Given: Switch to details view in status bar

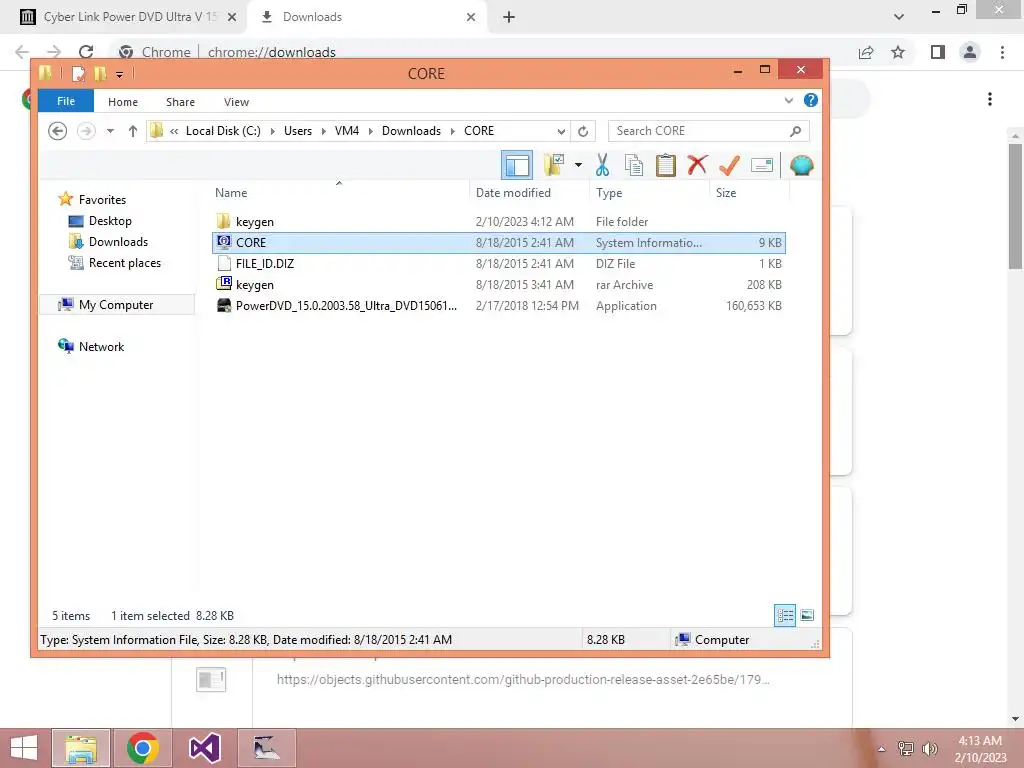Looking at the screenshot, I should pos(785,615).
